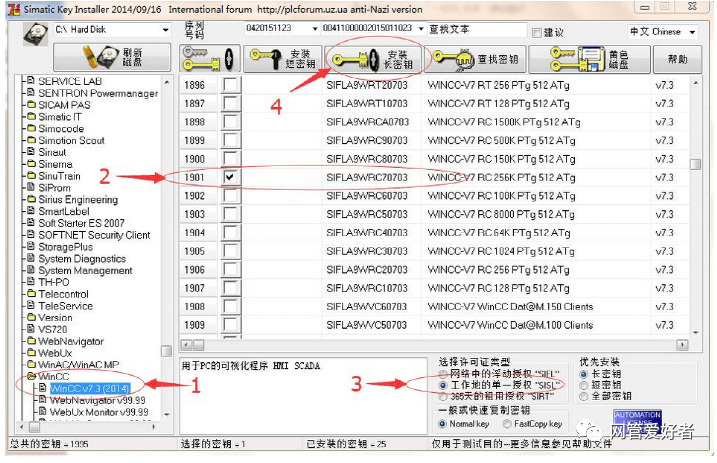Select WinCC v7.3 (2014) tree item
This screenshot has height=463, width=717.
pos(90,388)
